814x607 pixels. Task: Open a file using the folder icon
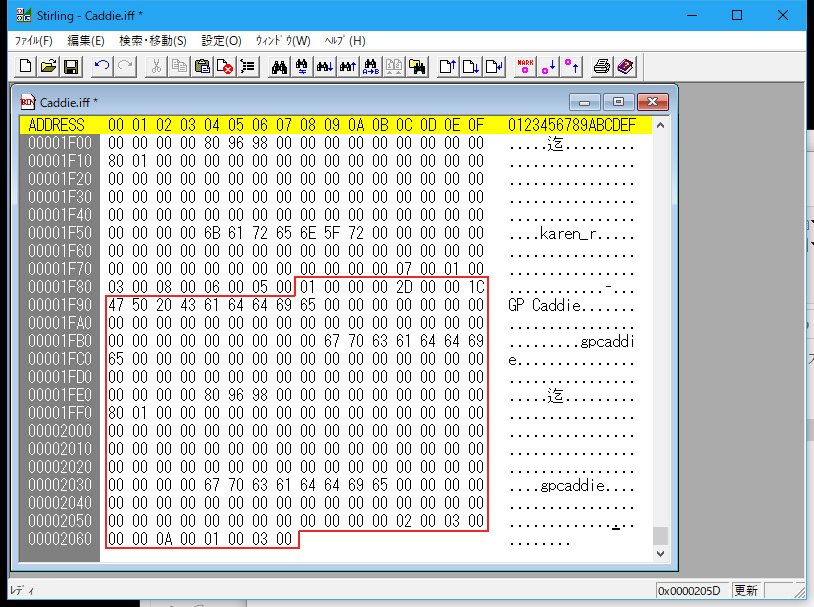[48, 66]
